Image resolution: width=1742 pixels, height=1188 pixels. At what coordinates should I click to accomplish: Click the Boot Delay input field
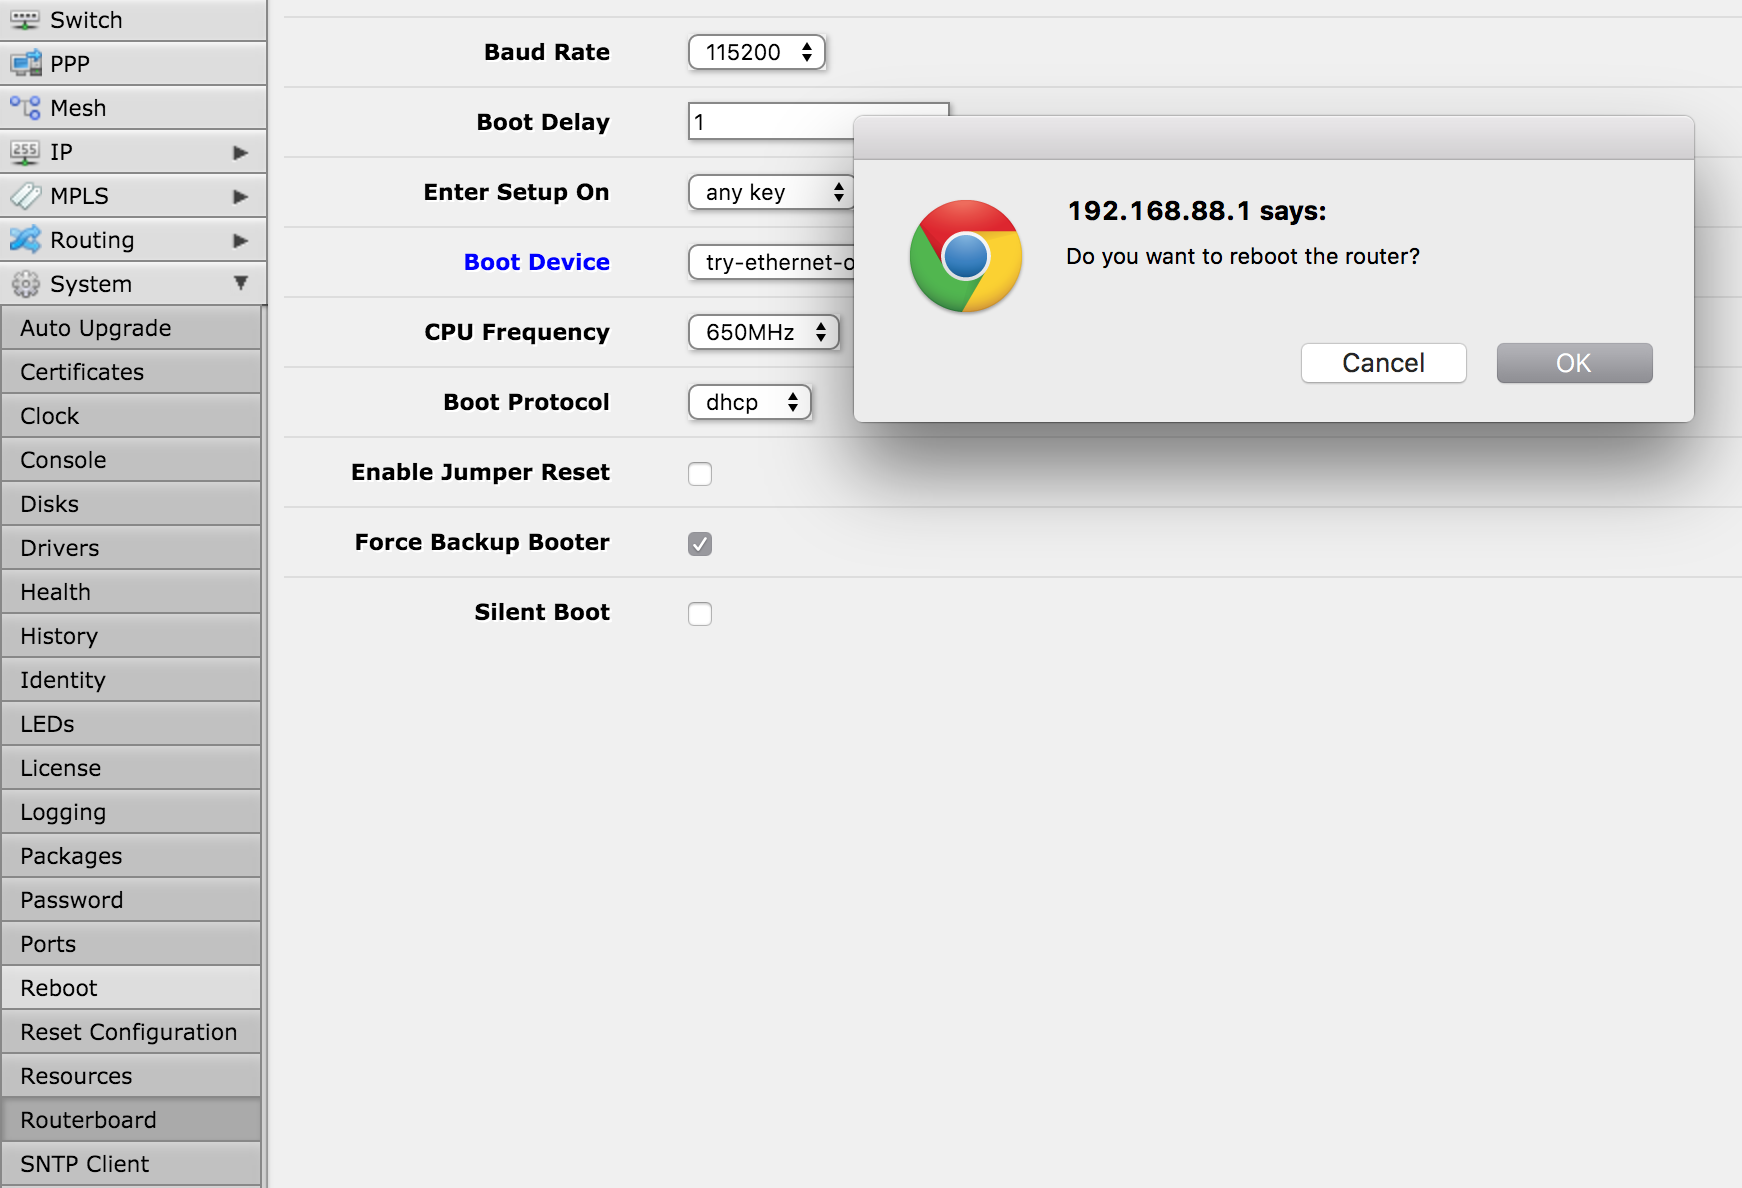[x=770, y=122]
